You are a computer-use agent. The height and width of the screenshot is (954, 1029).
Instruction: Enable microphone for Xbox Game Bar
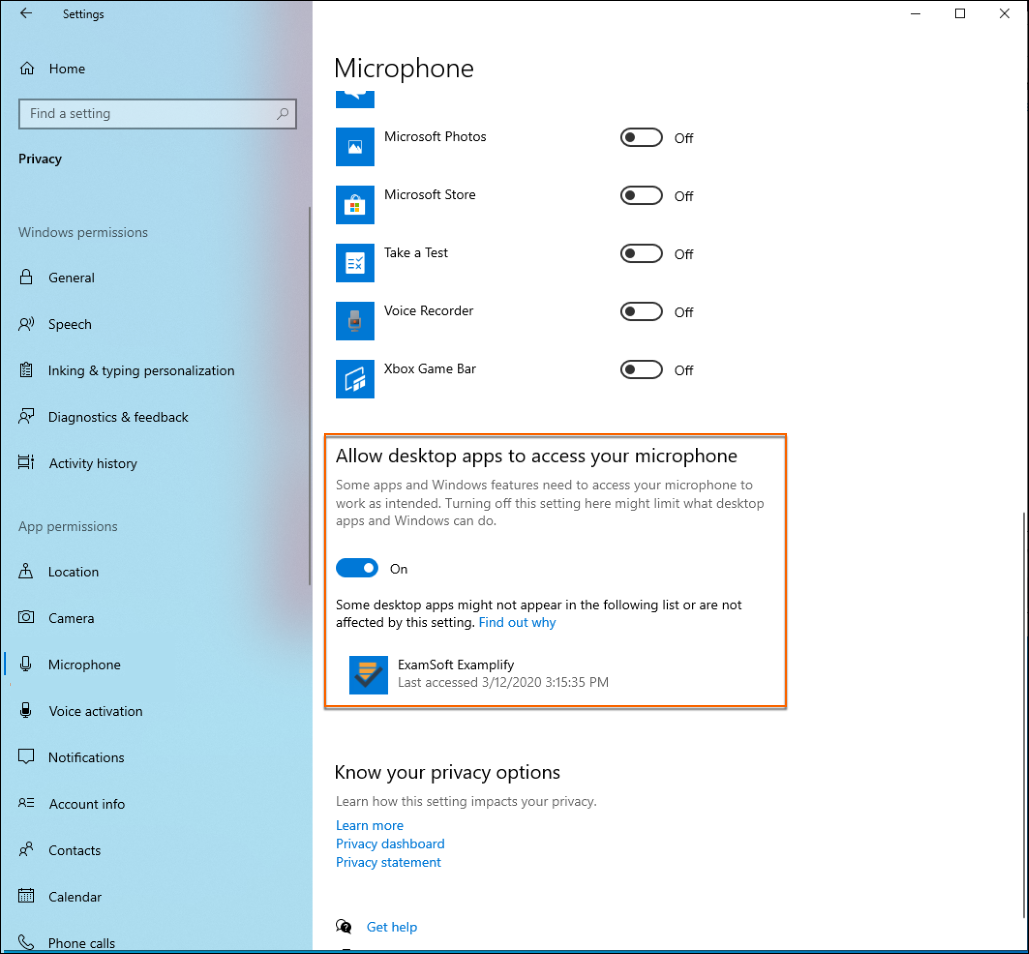point(641,370)
